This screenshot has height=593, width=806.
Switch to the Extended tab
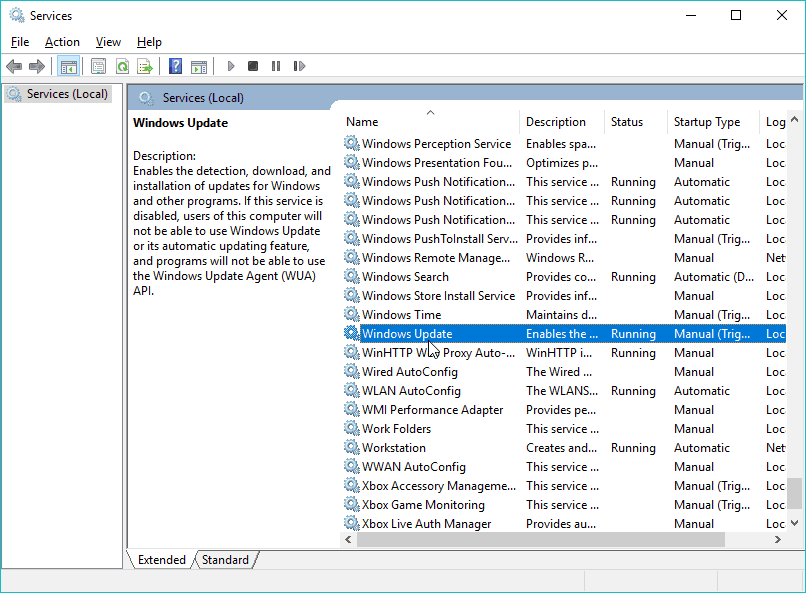[161, 560]
